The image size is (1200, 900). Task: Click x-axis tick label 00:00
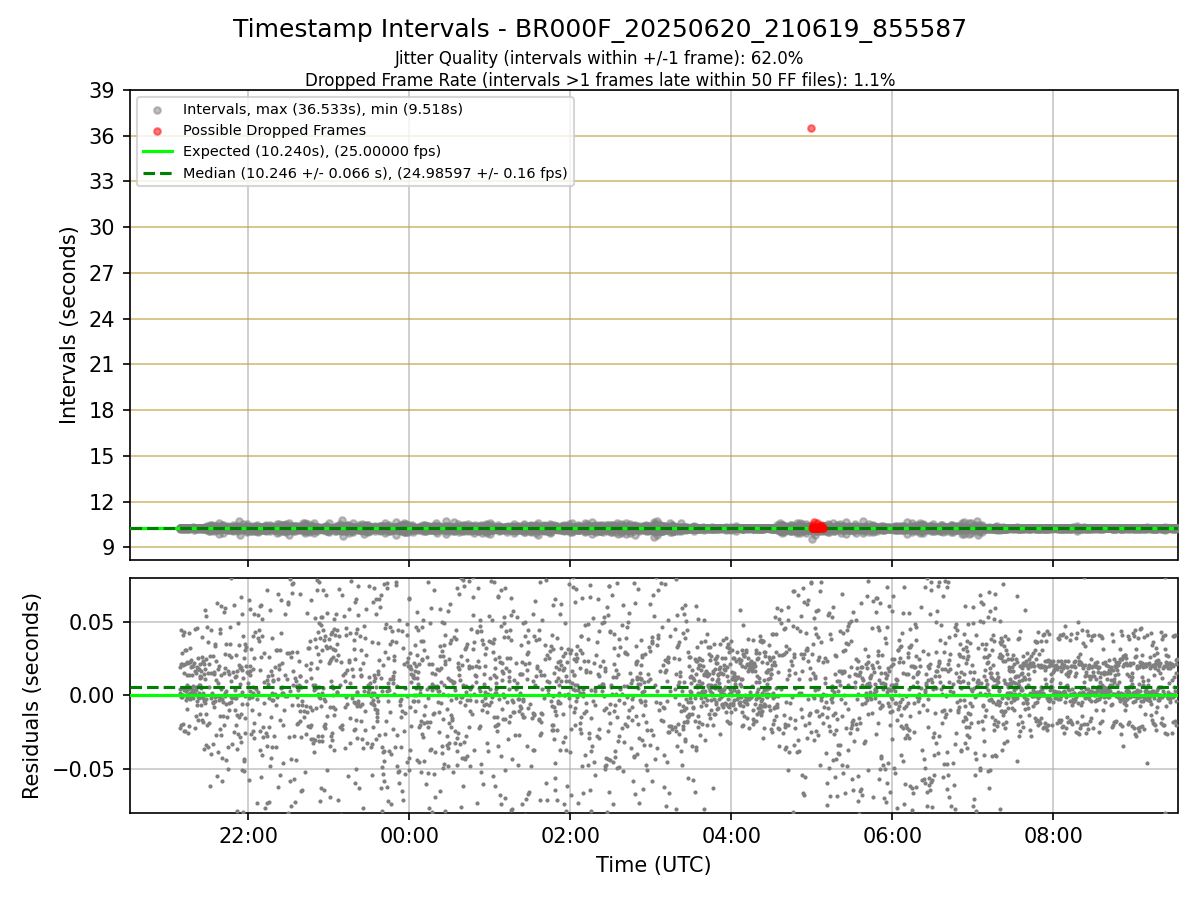(409, 834)
